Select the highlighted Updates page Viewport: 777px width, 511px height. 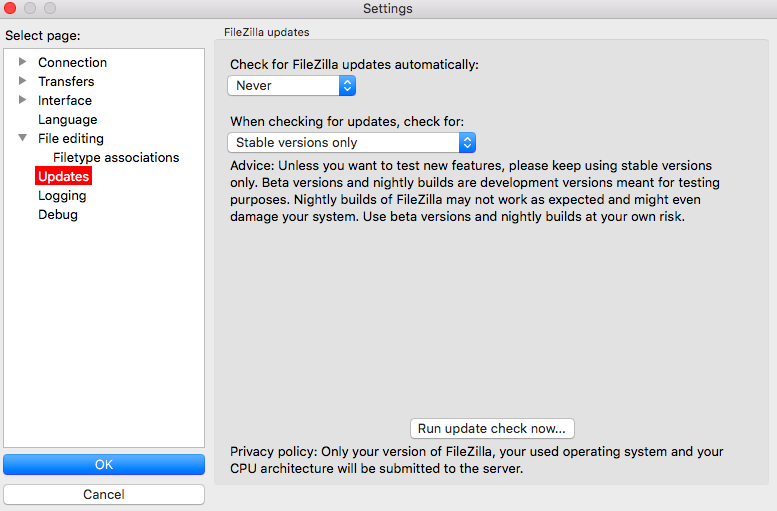[63, 176]
